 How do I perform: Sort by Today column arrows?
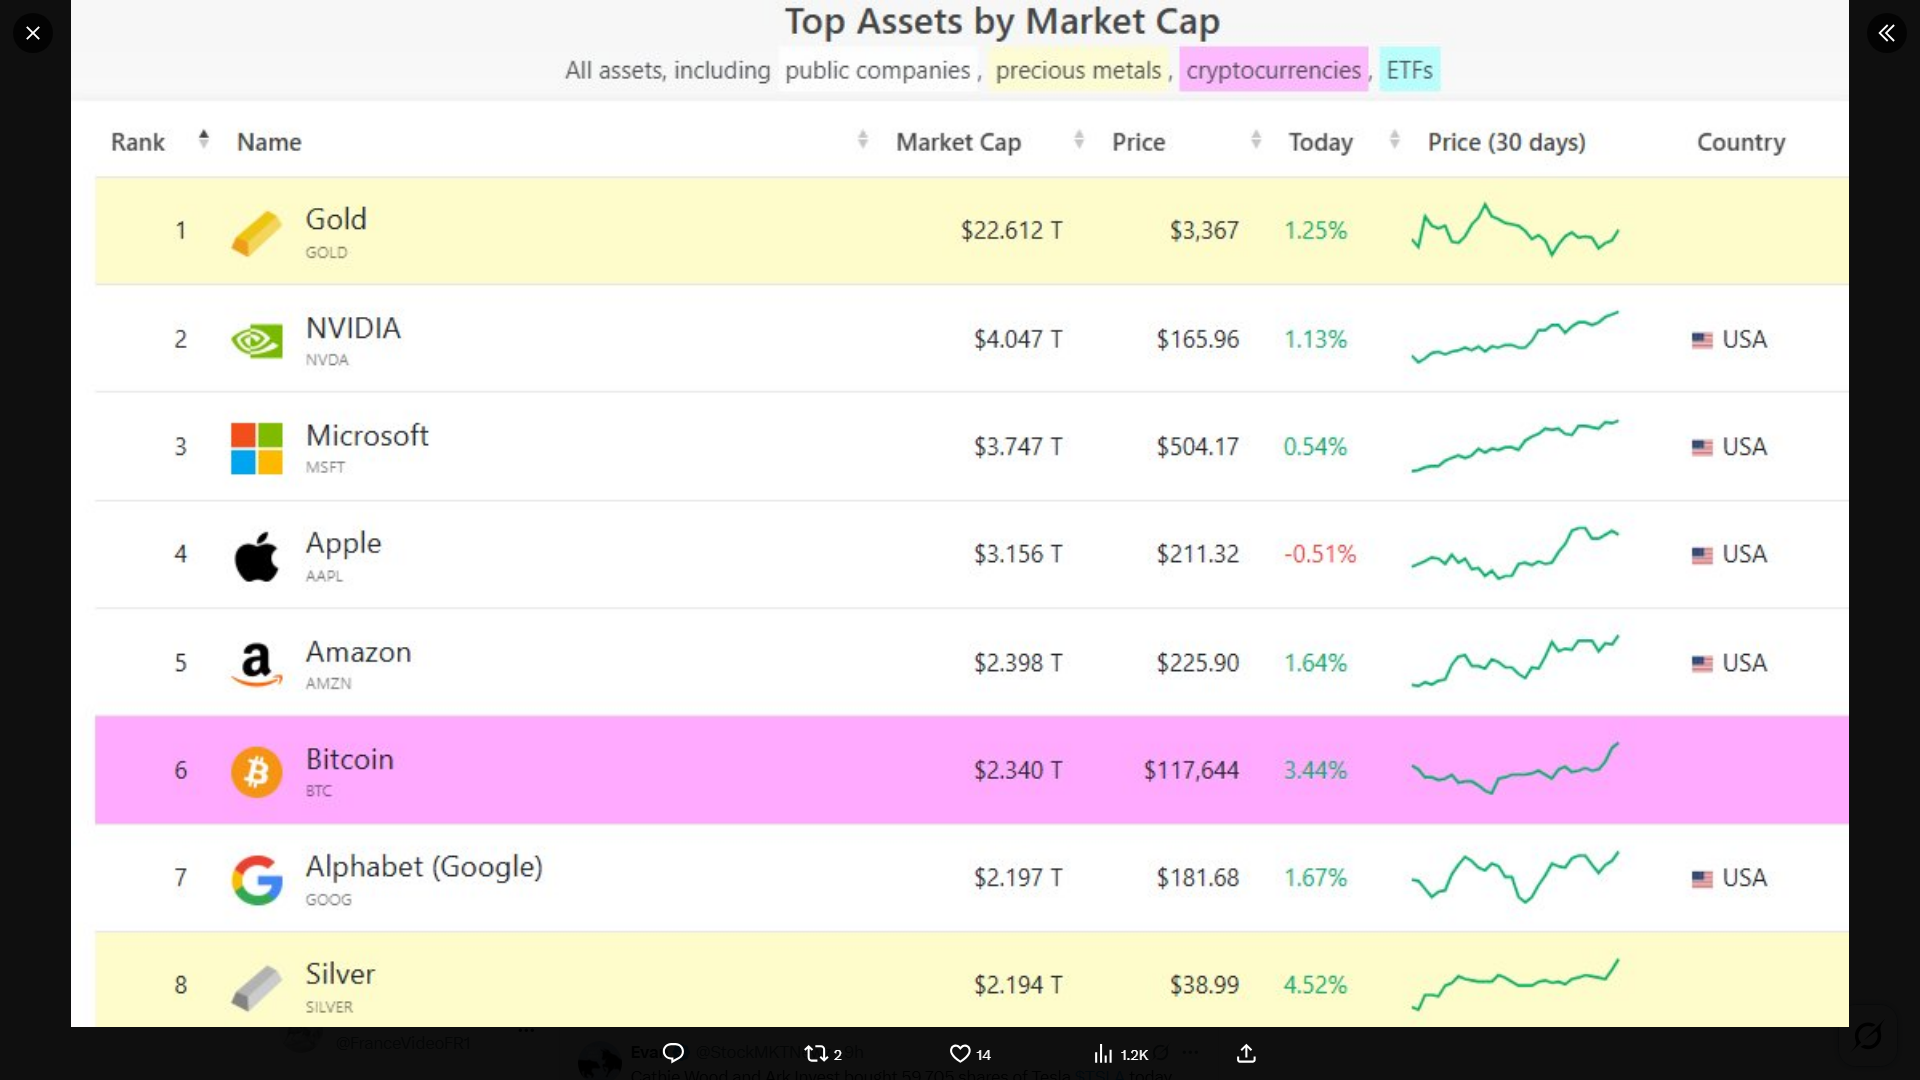coord(1395,140)
